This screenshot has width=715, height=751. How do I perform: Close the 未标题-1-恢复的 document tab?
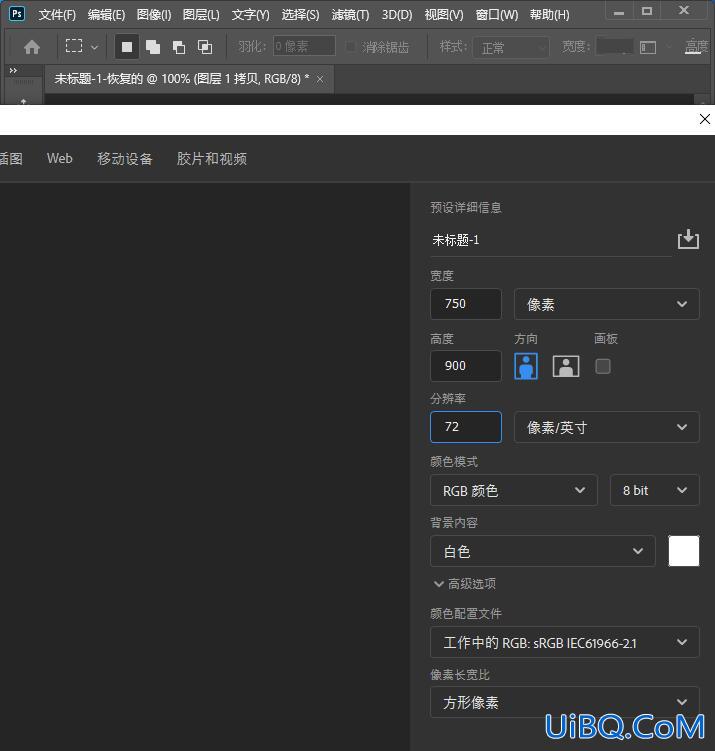click(320, 79)
